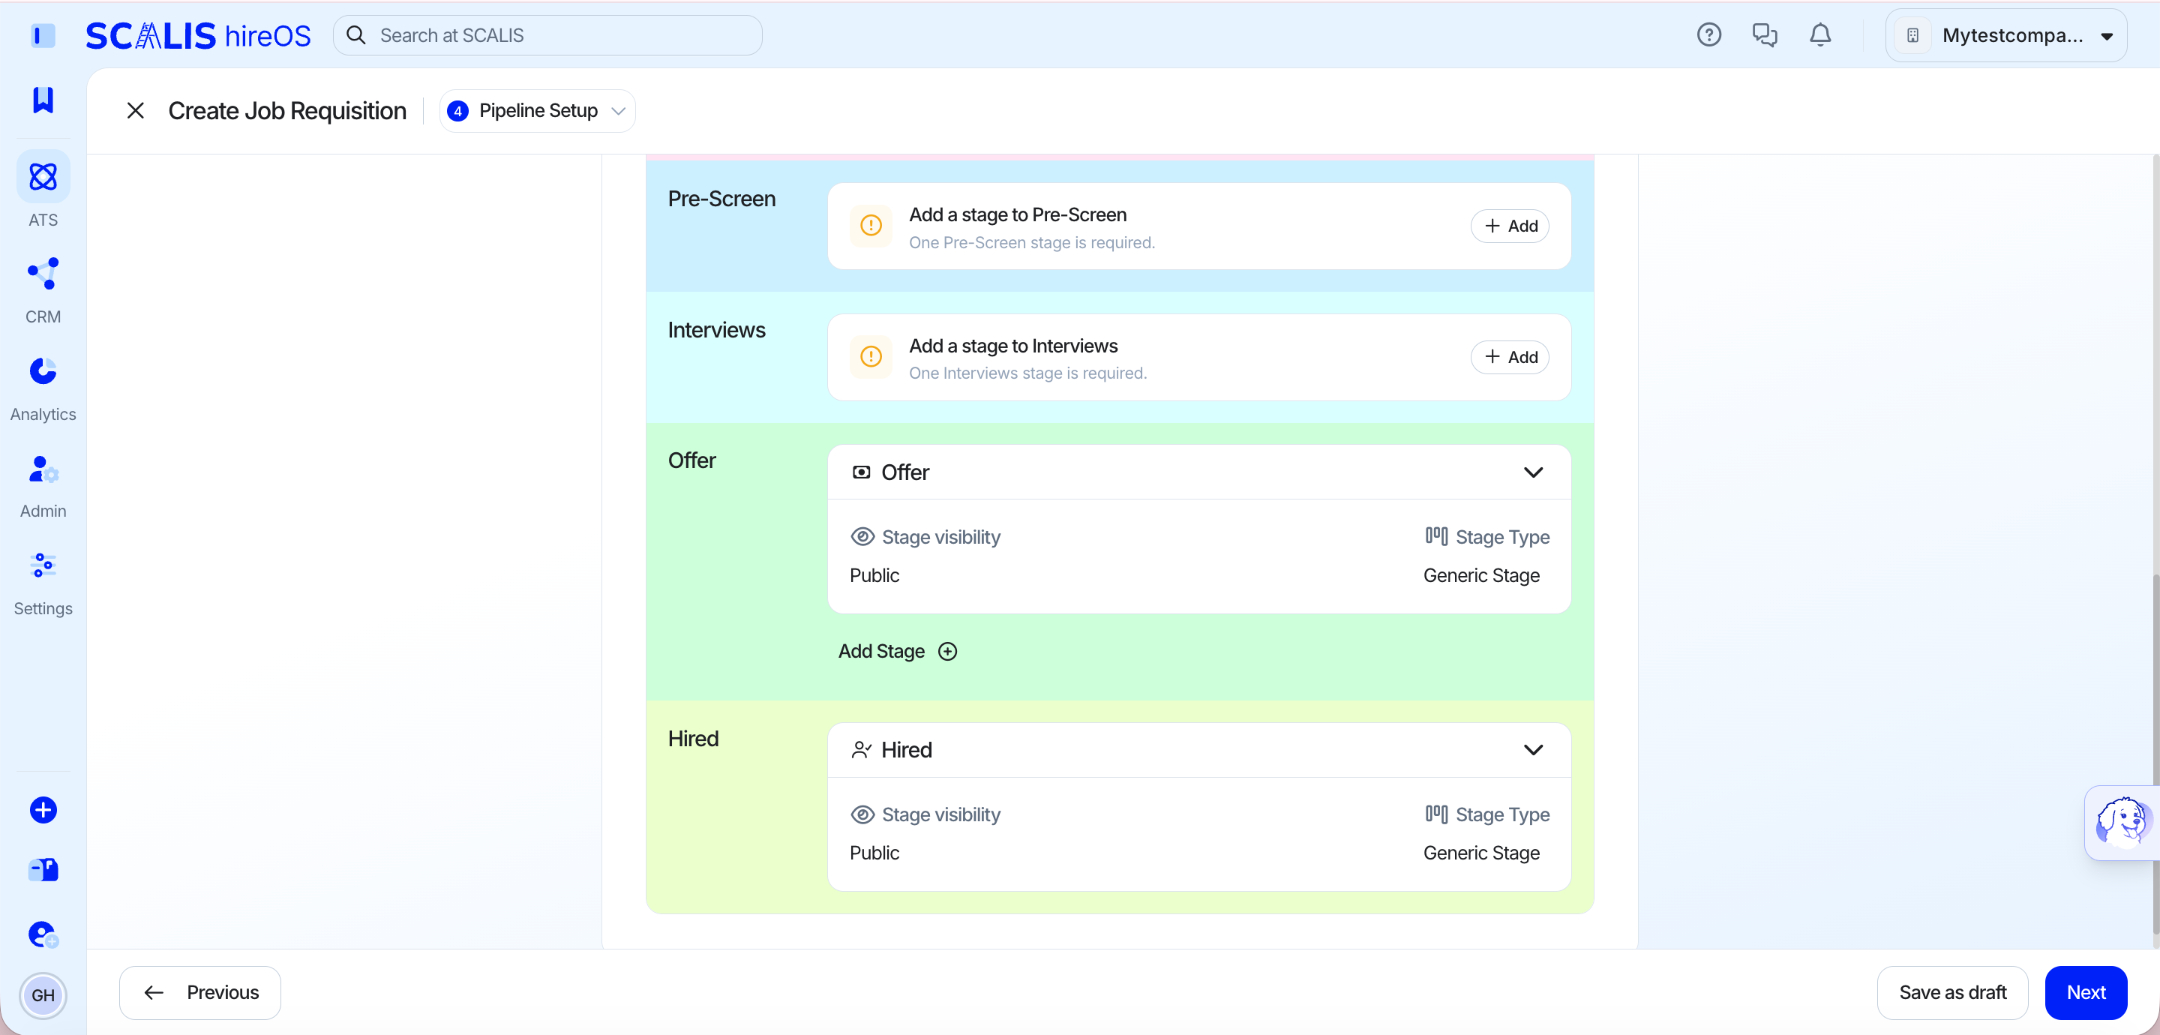The image size is (2160, 1035).
Task: Click the eye icon in Hired stage visibility
Action: 862,815
